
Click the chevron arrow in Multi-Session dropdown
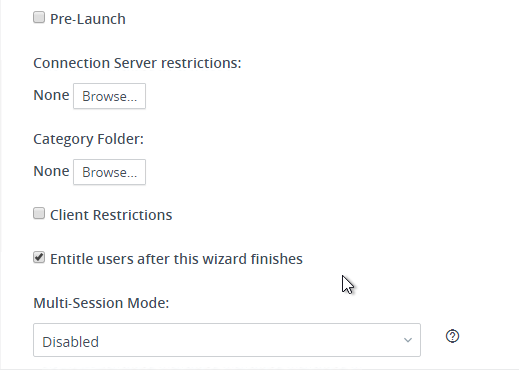[408, 340]
